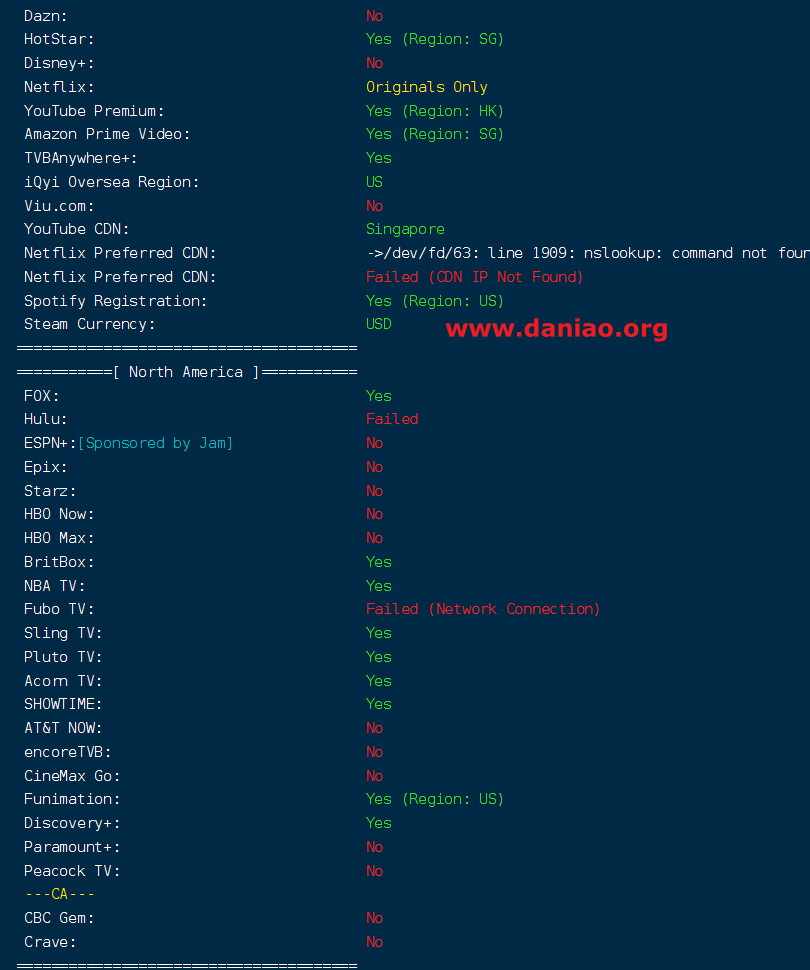
Task: Click '[Sponsored by Jam]' text
Action: point(155,444)
